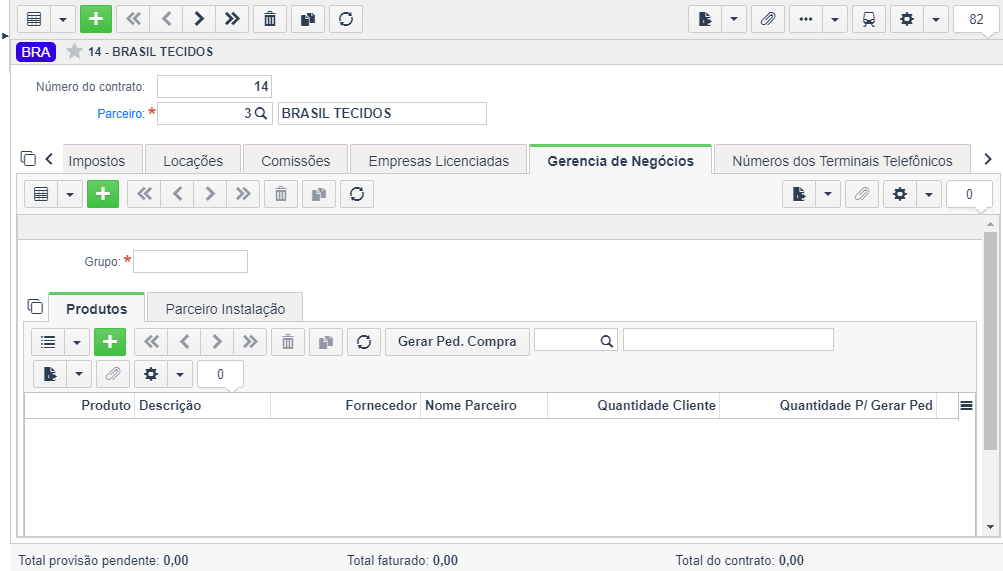The image size is (1003, 571).
Task: Sort by Descrição column header
Action: [x=202, y=405]
